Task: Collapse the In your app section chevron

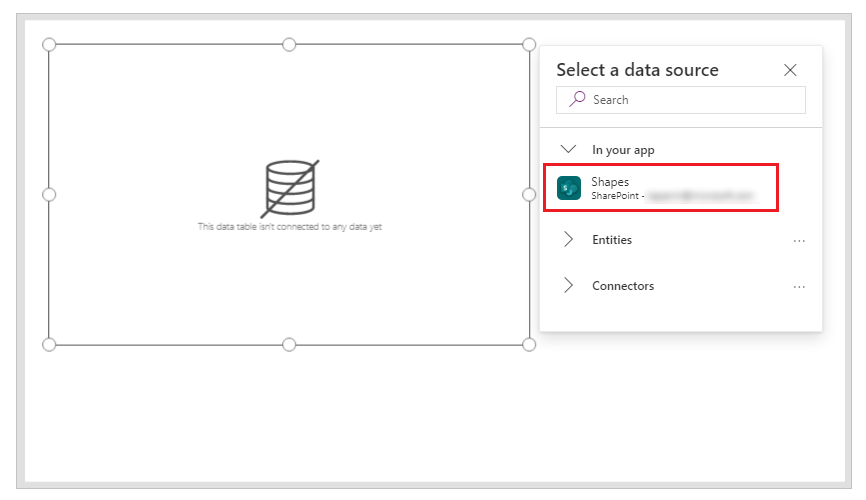Action: point(569,149)
